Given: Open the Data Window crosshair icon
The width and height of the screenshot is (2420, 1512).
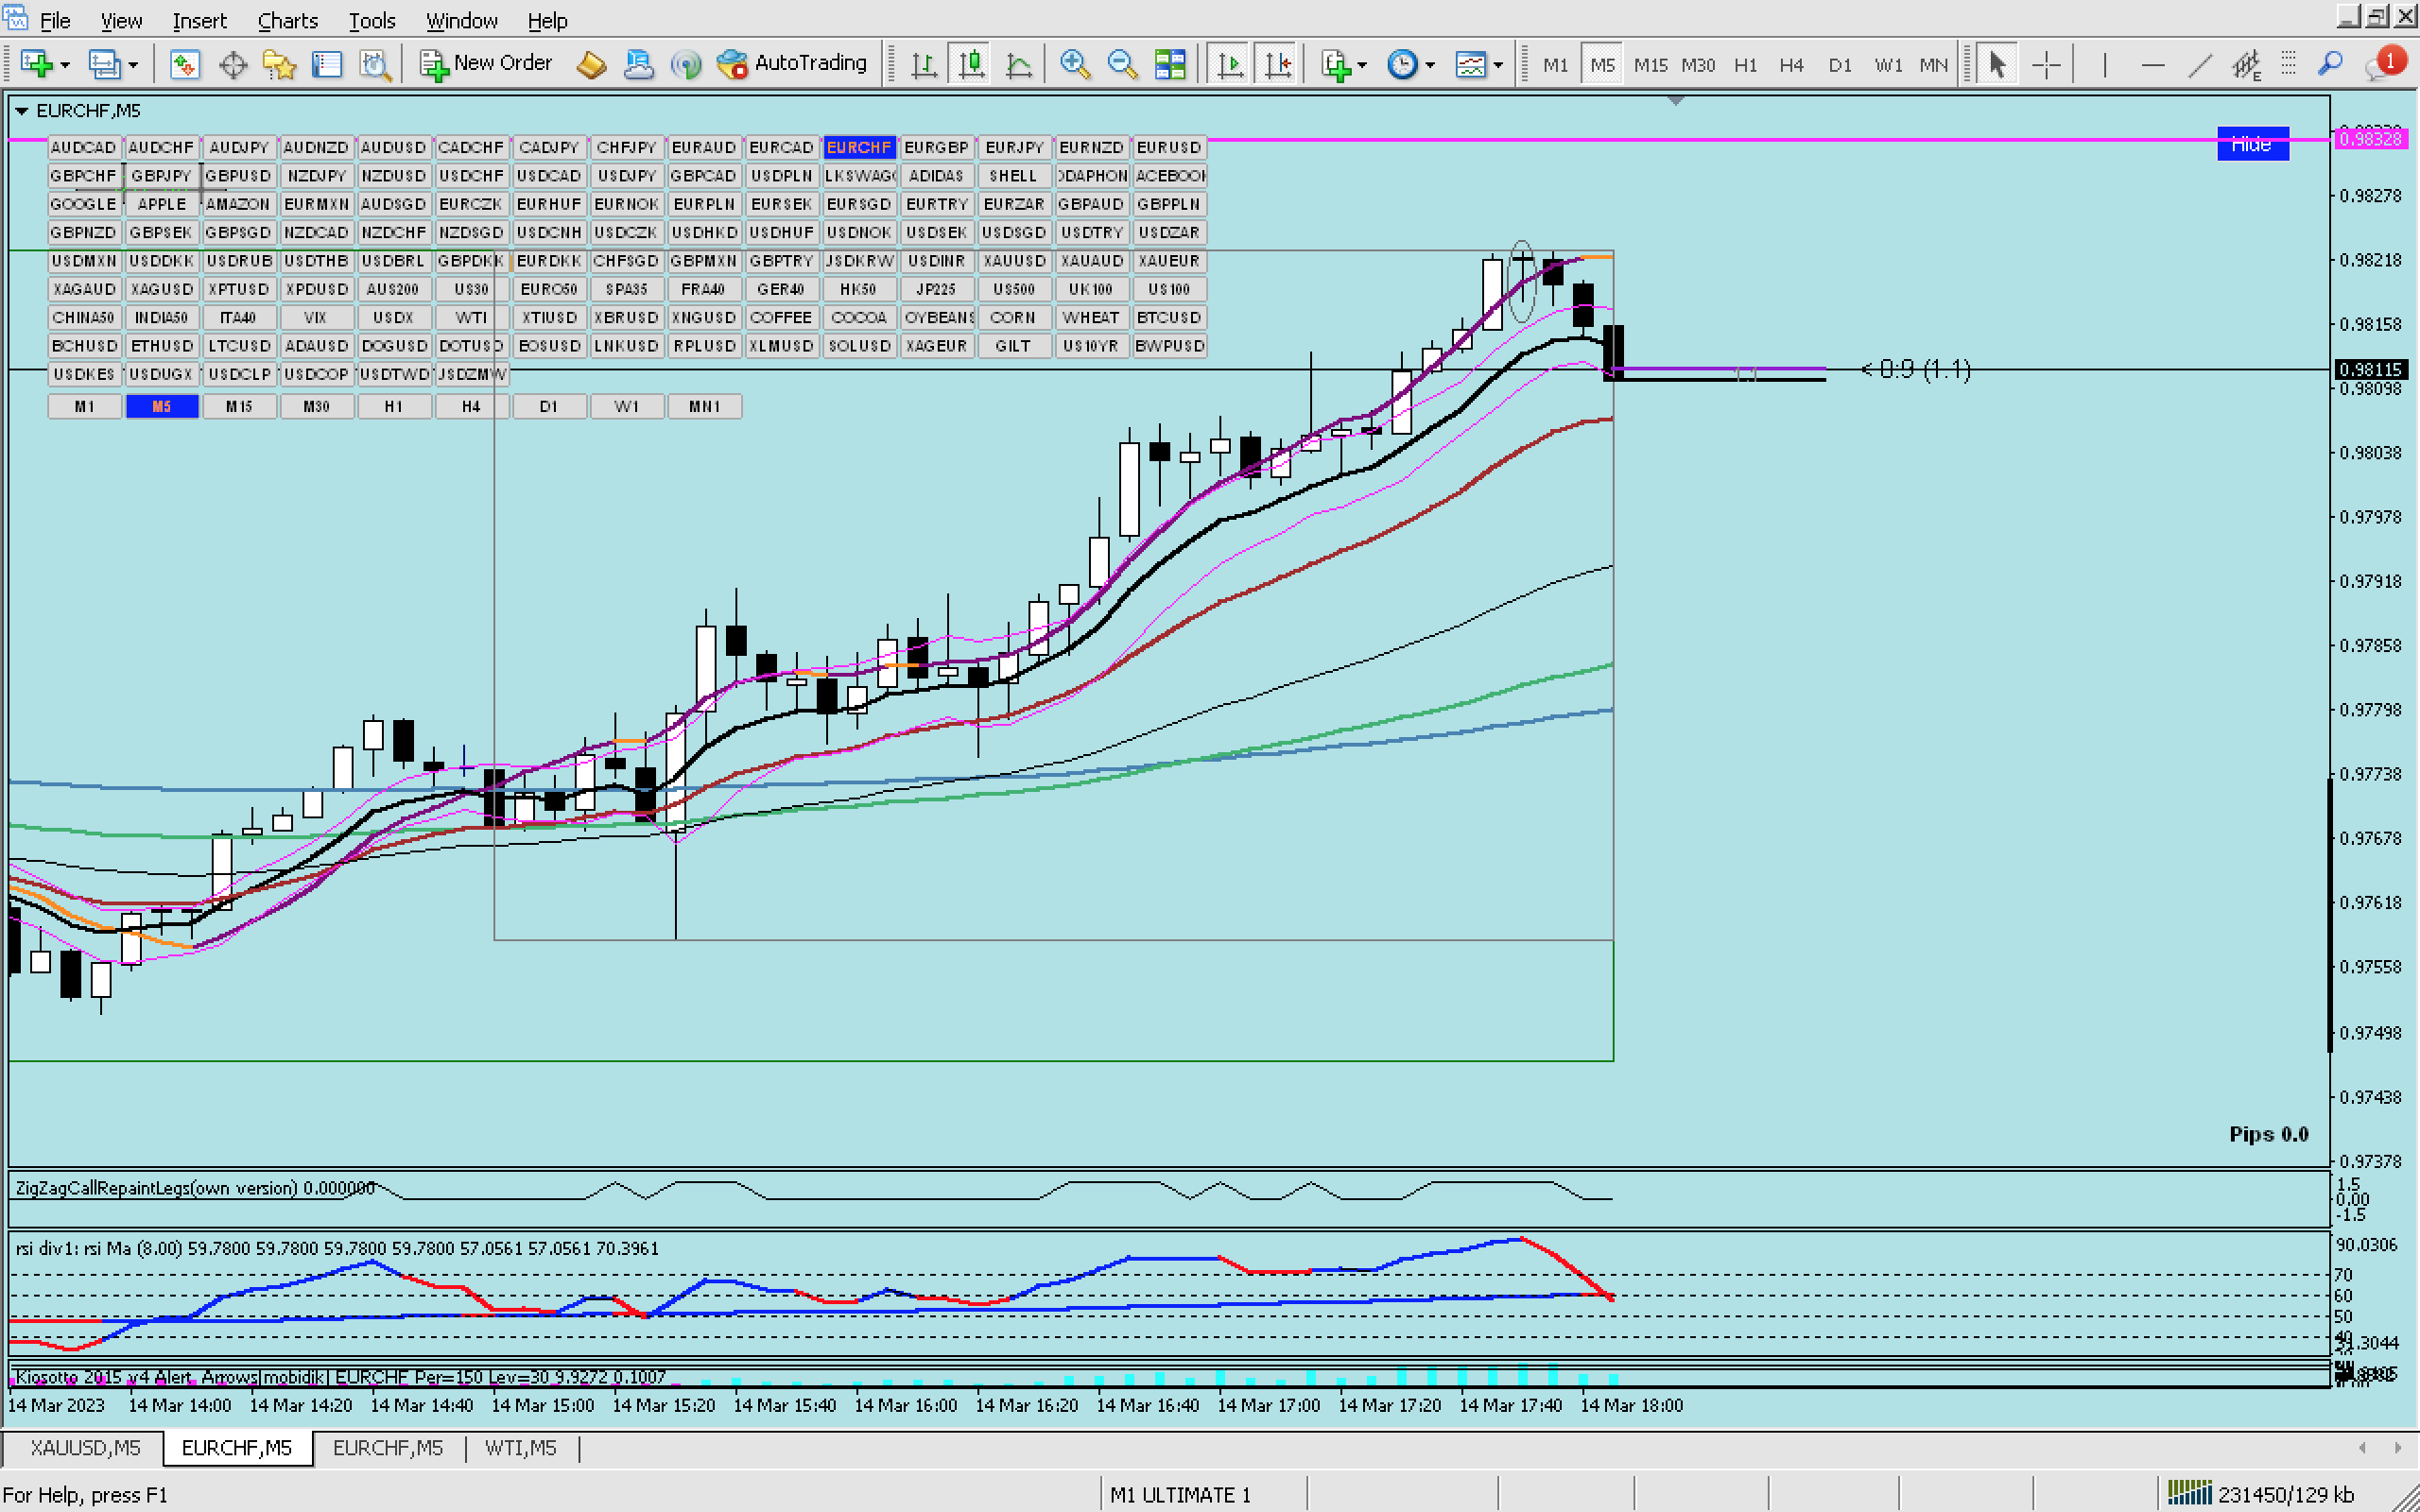Looking at the screenshot, I should click(x=232, y=64).
